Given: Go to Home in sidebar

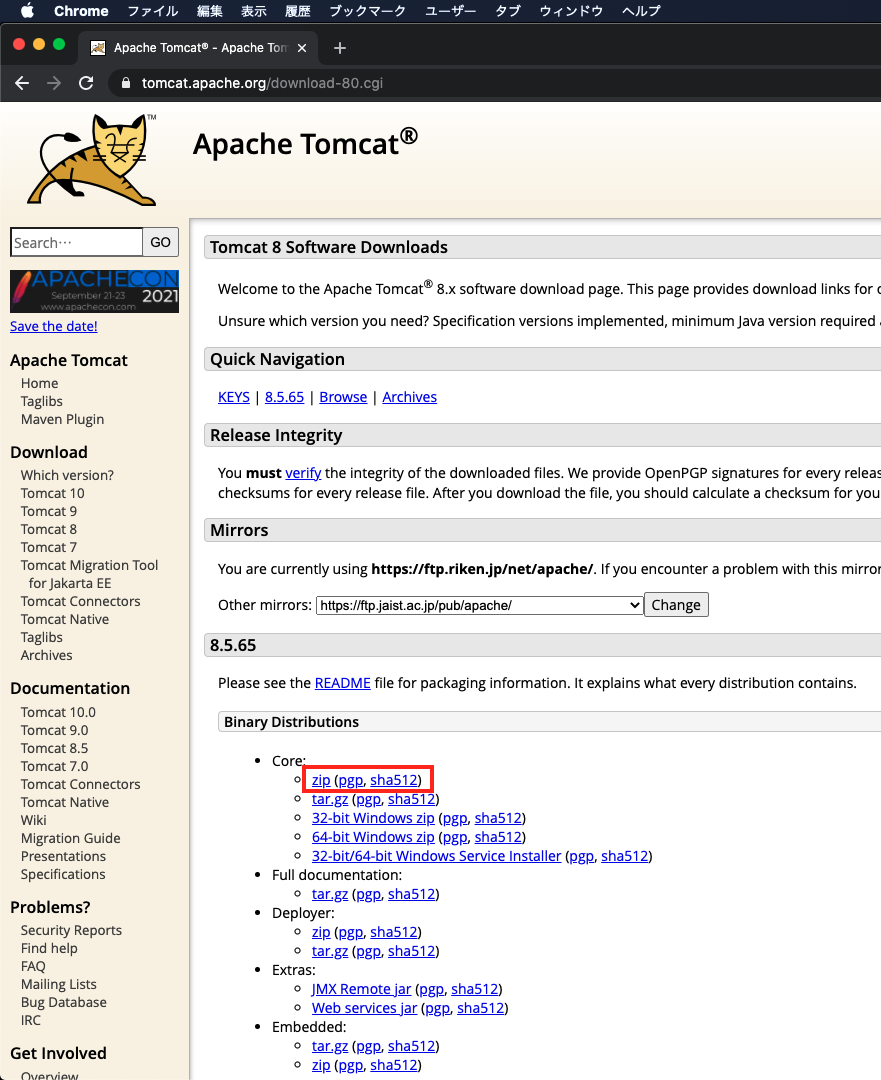Looking at the screenshot, I should [x=39, y=384].
